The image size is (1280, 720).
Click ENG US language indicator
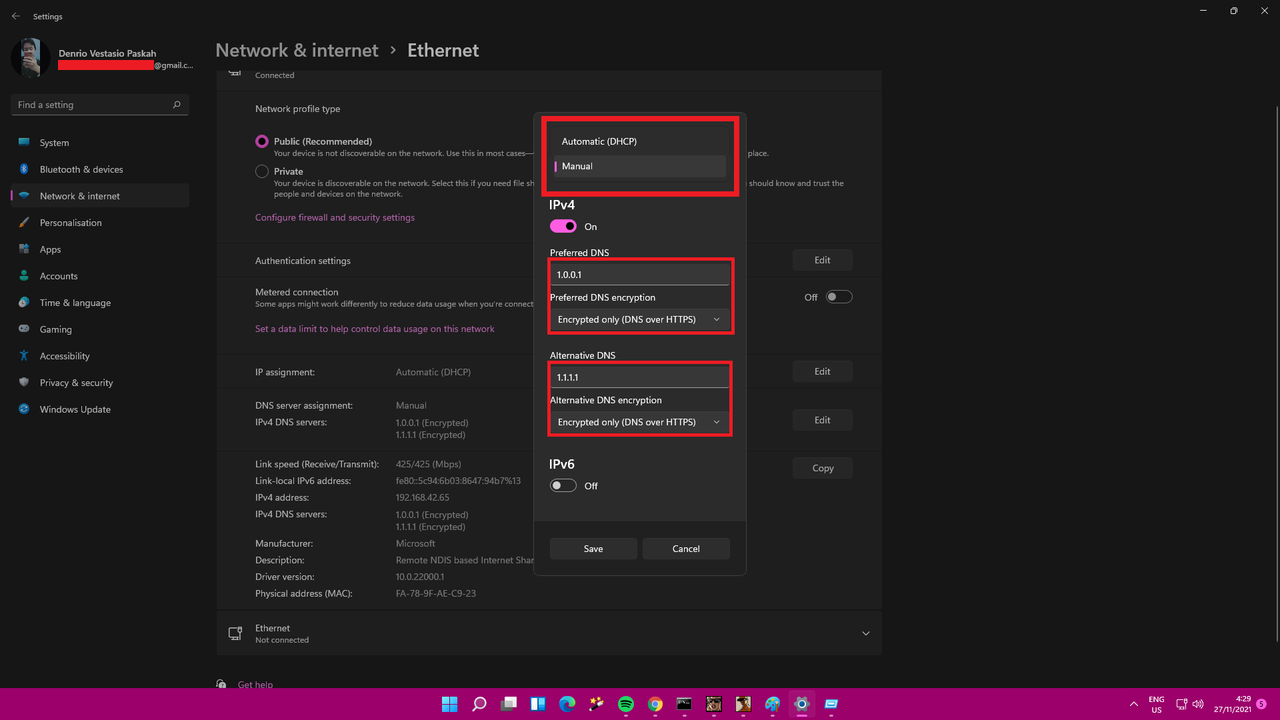[1156, 704]
